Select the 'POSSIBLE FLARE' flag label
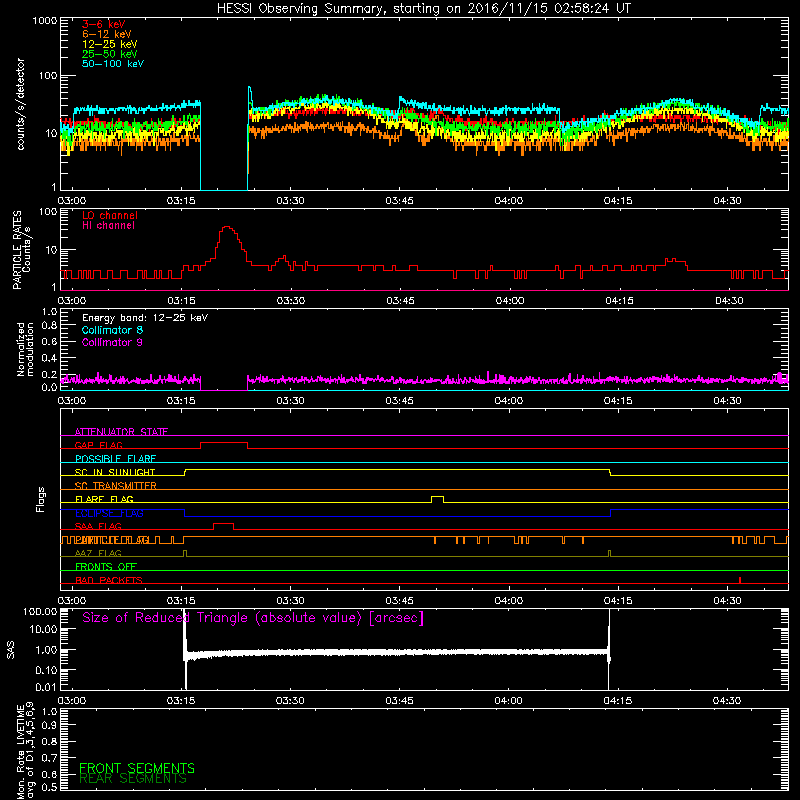Image resolution: width=800 pixels, height=800 pixels. pyautogui.click(x=115, y=459)
